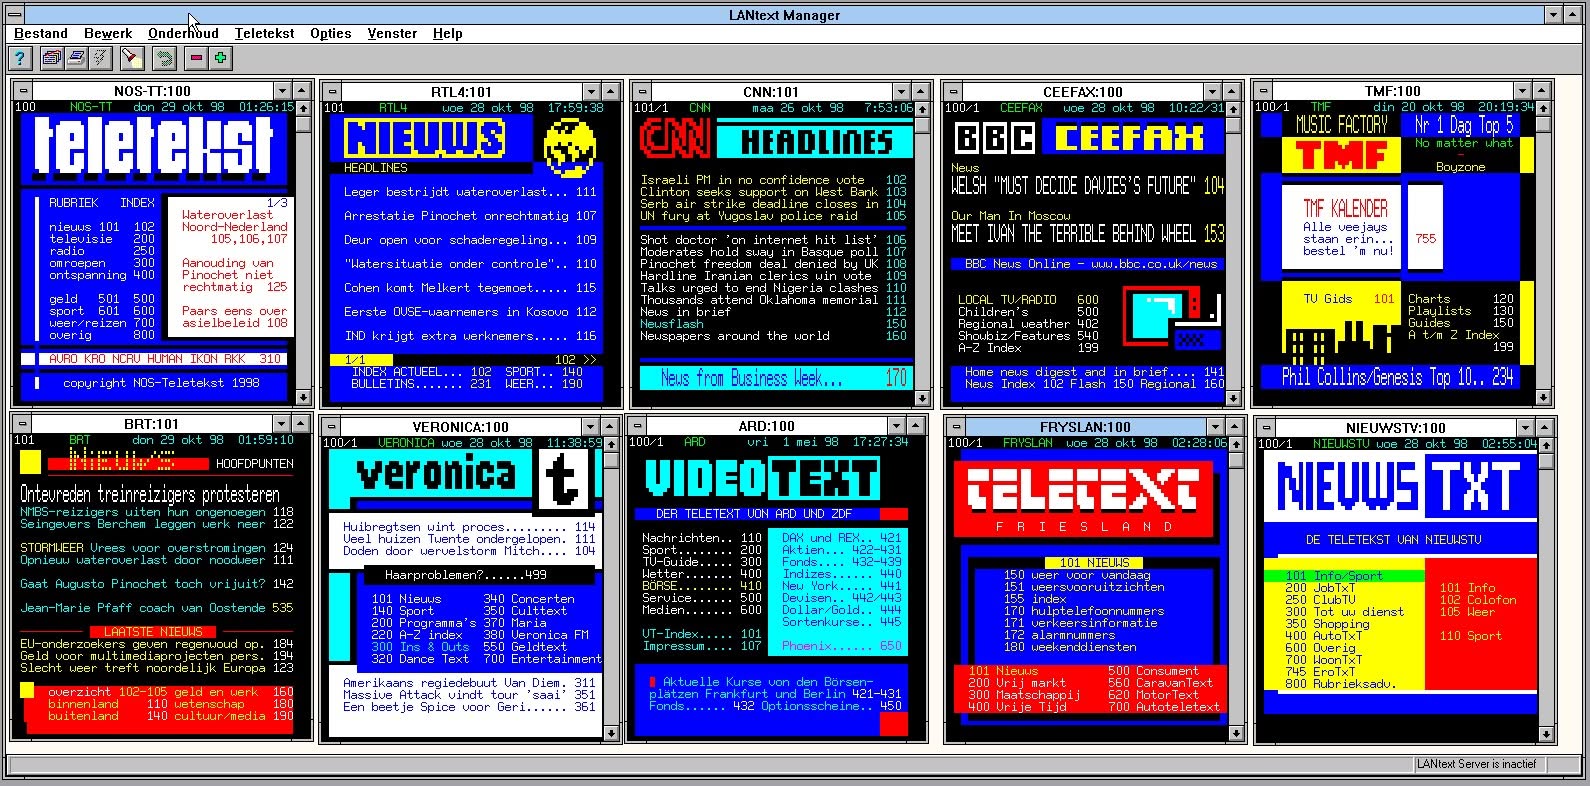
Task: Click 'Israeli PM in no confidence vote' in CNN
Action: [773, 180]
